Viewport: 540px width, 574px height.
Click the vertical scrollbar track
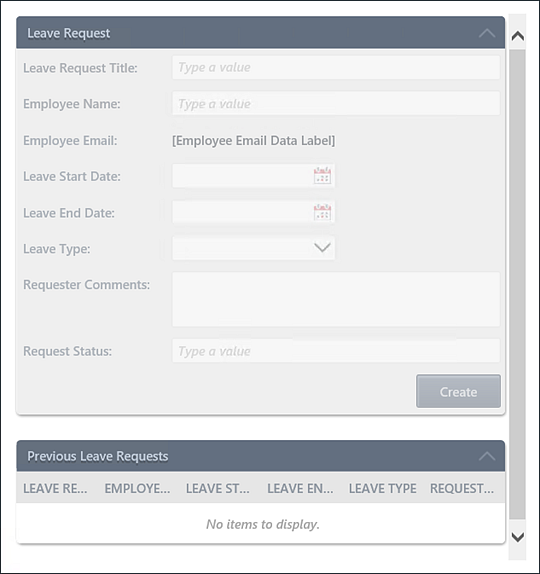pos(517,284)
